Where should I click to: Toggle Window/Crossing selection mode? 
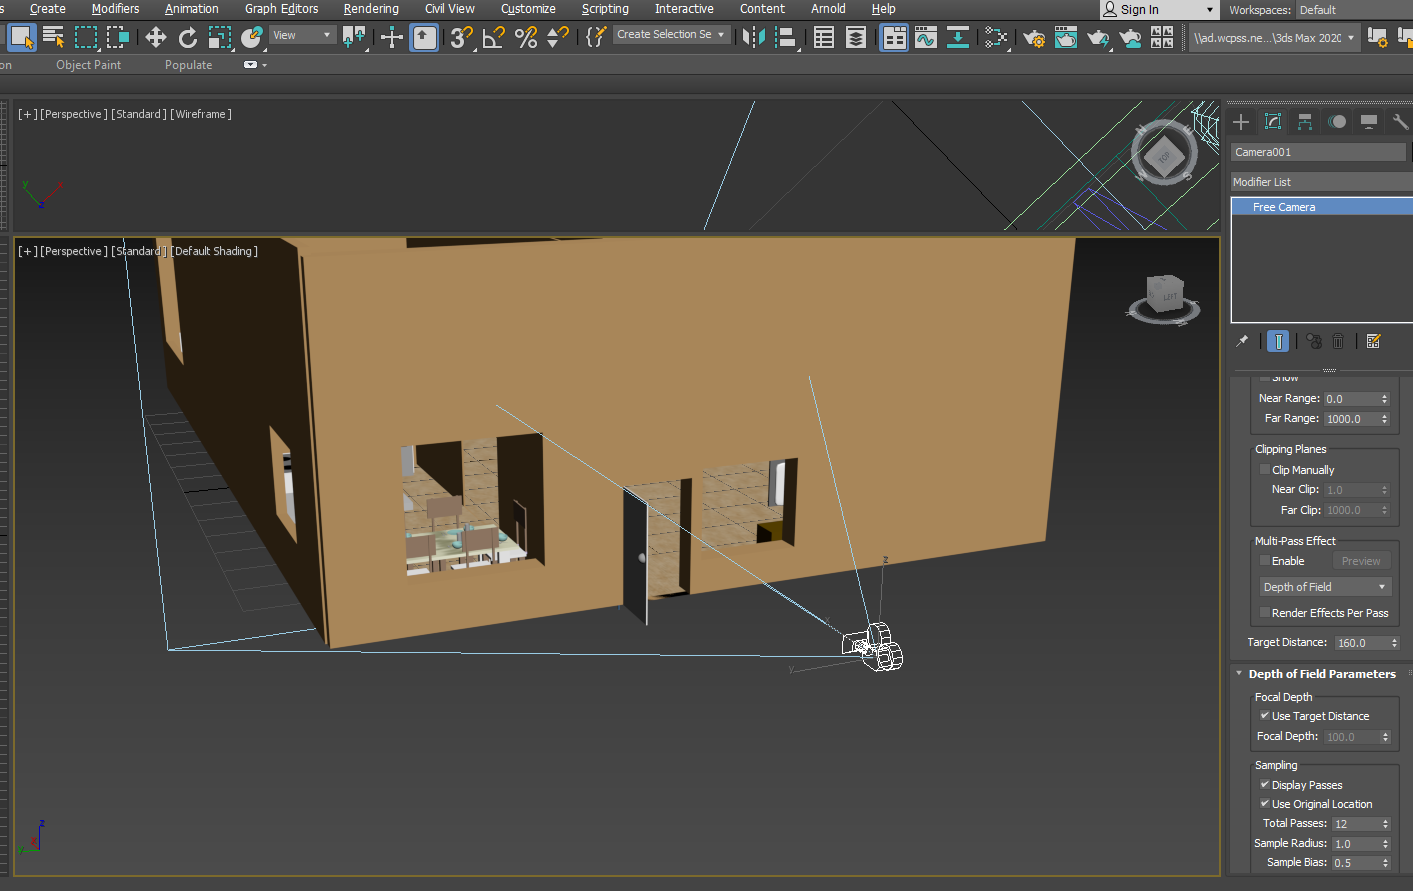pos(118,38)
